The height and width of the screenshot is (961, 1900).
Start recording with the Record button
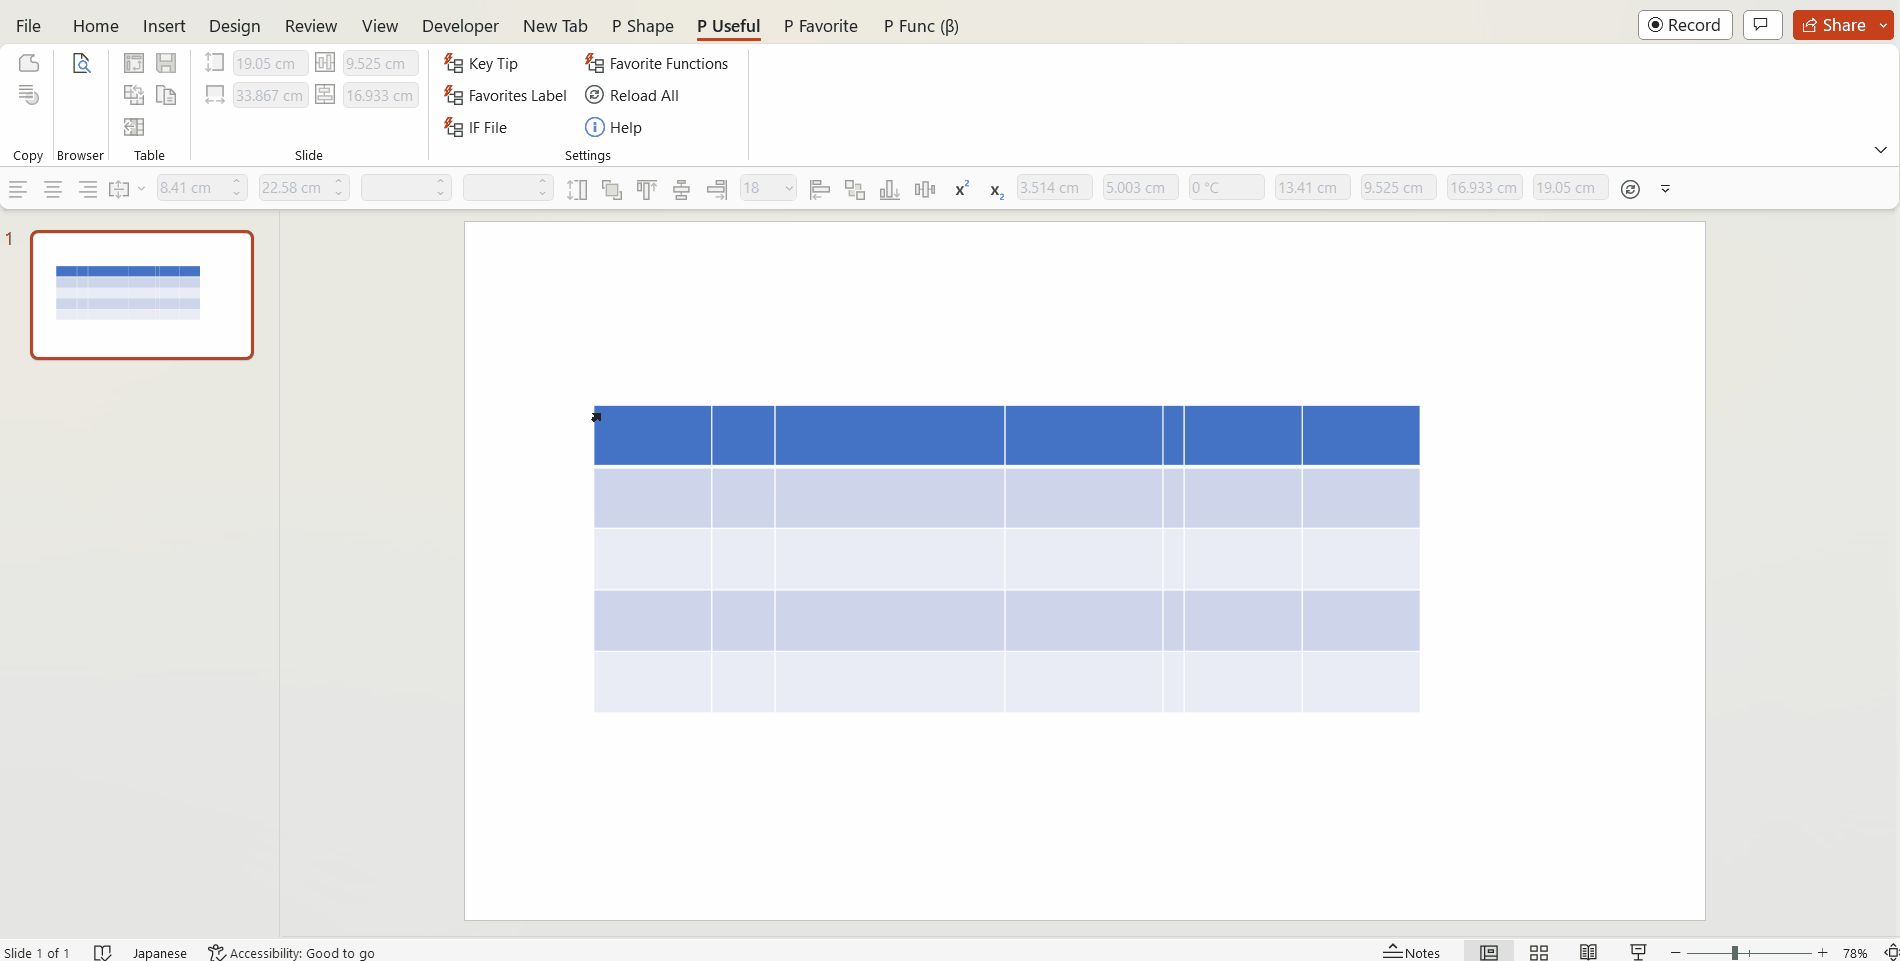pos(1684,25)
